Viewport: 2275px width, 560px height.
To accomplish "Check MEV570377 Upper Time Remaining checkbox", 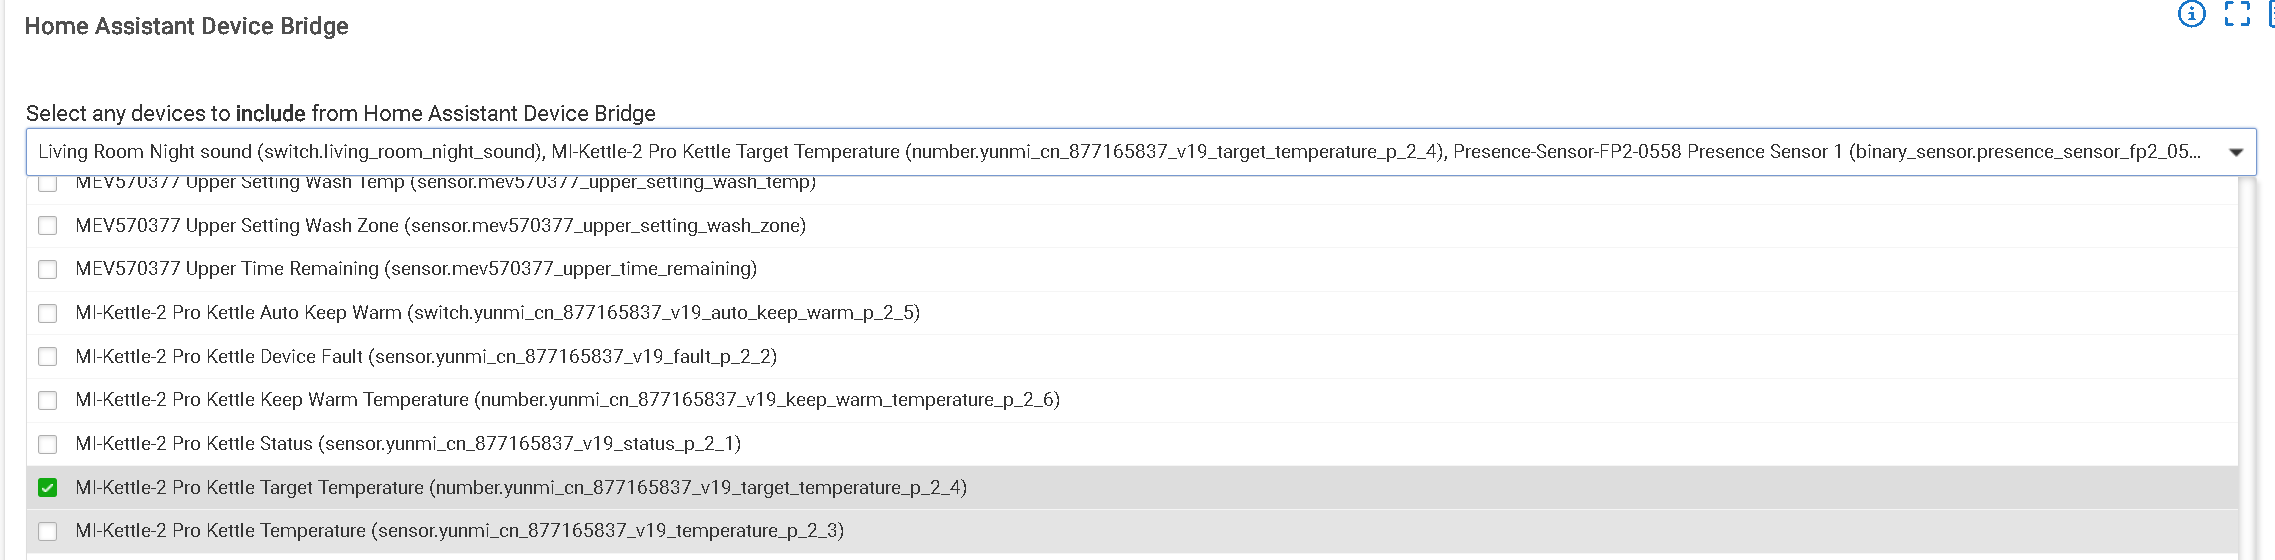I will (x=47, y=269).
